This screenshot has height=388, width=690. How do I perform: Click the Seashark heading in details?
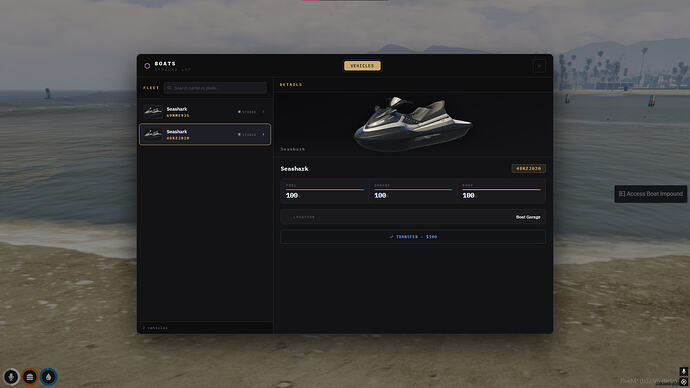point(294,169)
